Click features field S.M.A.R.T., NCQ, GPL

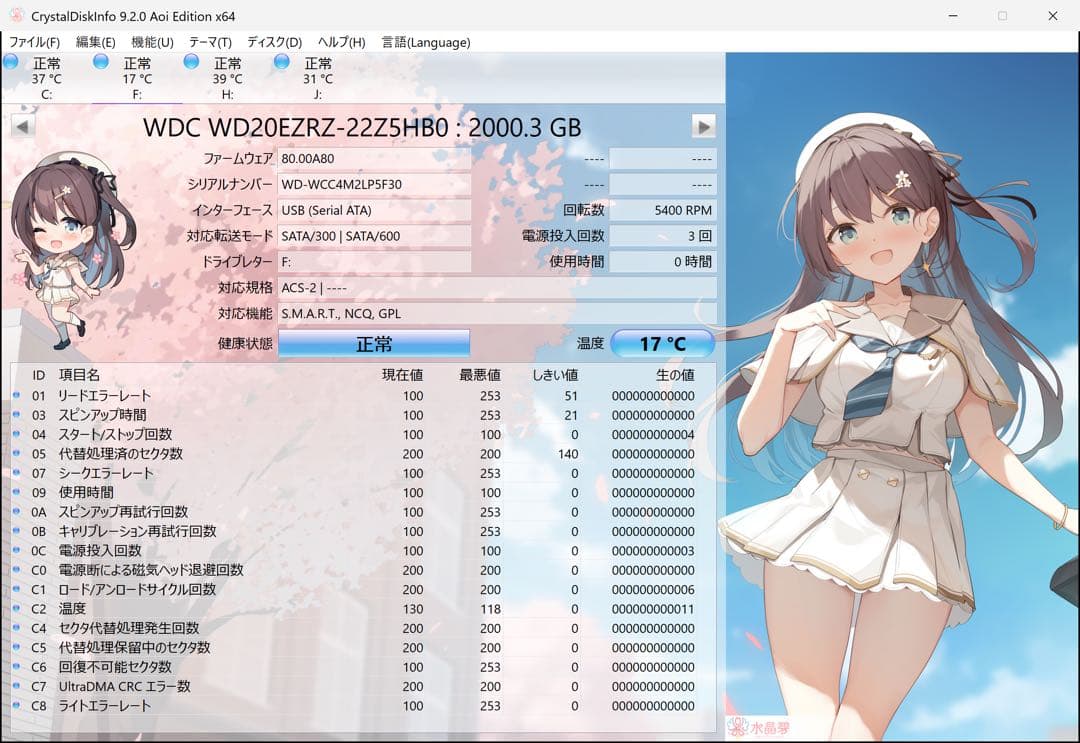click(x=497, y=314)
